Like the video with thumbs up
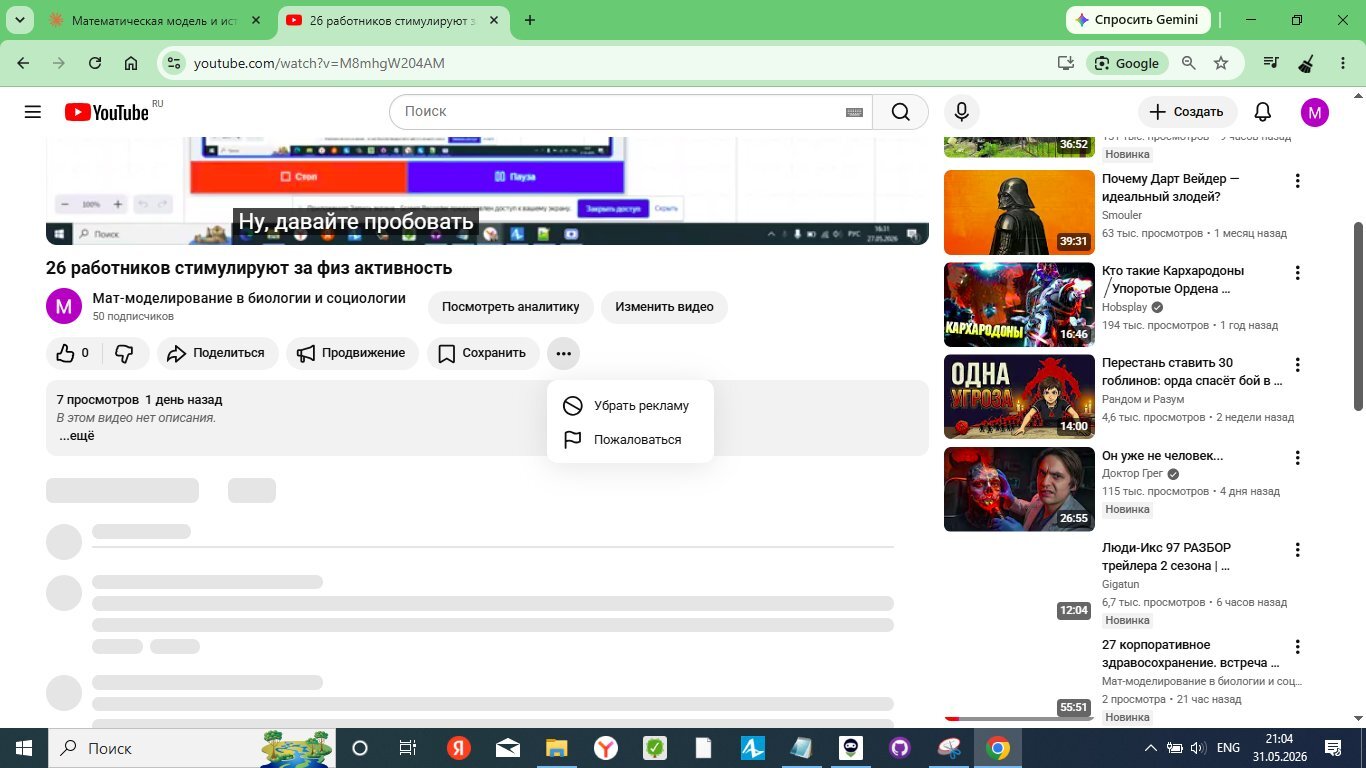The image size is (1366, 768). (x=73, y=353)
